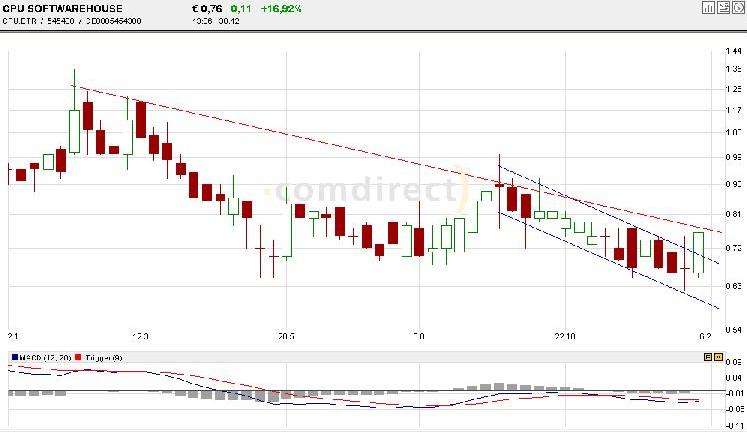Viewport: 747px width, 437px height.
Task: Click the 22.10 date label on the time axis
Action: point(565,336)
